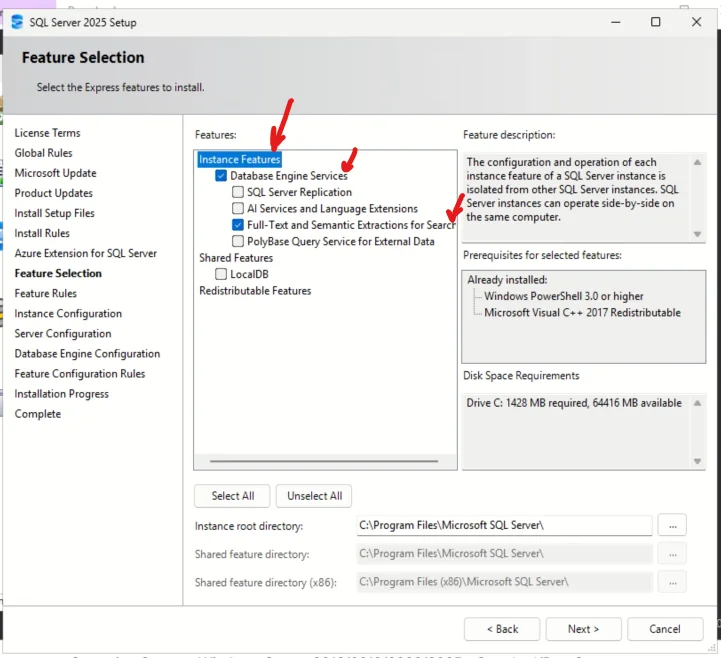
Task: Select Product Updates step in sidebar
Action: (x=53, y=193)
